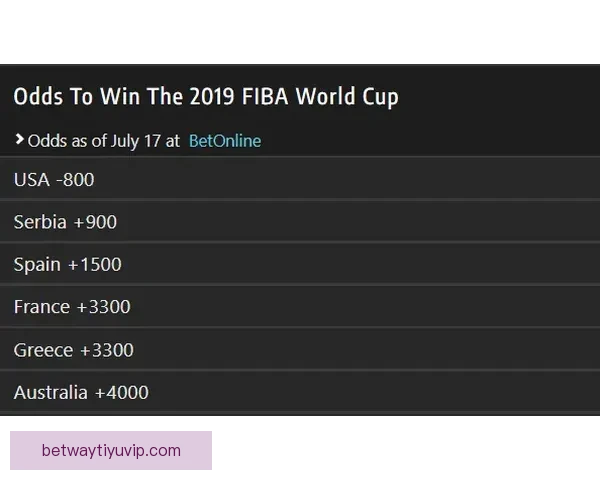The image size is (600, 480).
Task: Select the USA team name
Action: 31,180
